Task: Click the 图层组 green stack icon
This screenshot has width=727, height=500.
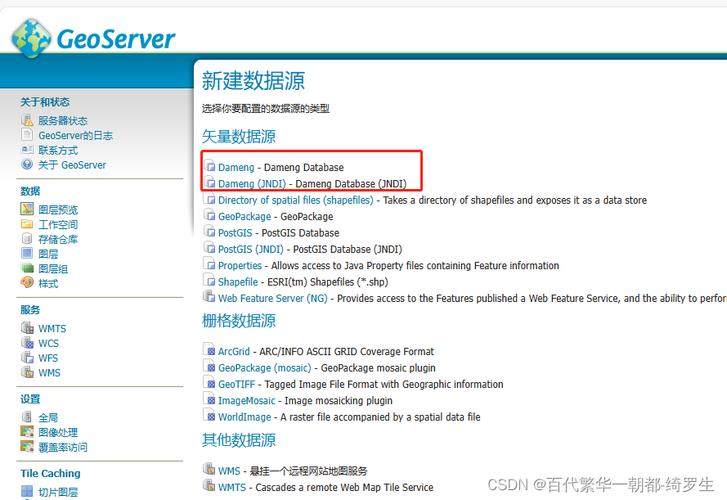Action: [27, 268]
